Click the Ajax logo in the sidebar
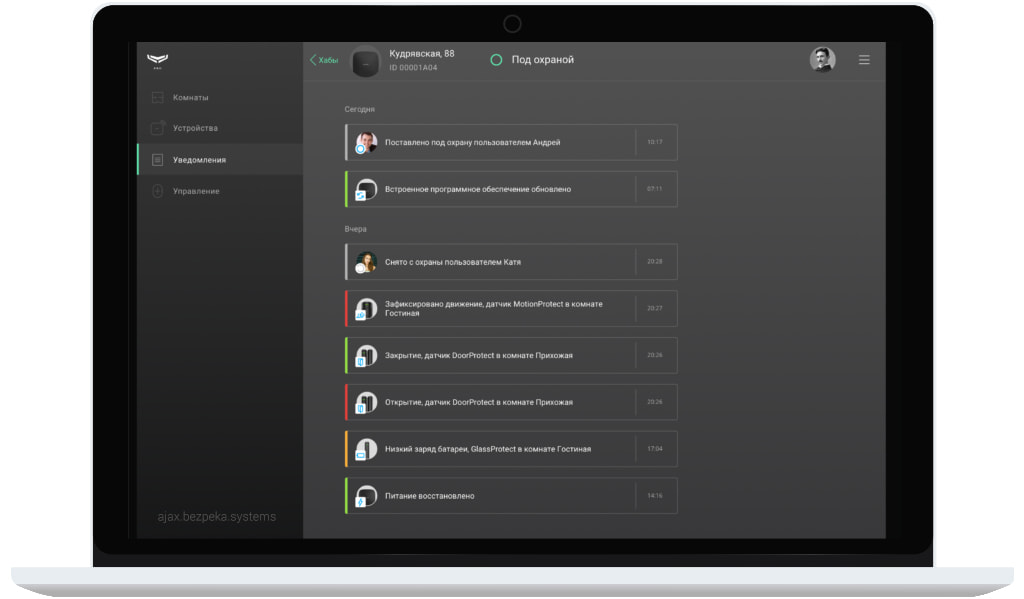Viewport: 1024px width, 599px height. click(157, 61)
